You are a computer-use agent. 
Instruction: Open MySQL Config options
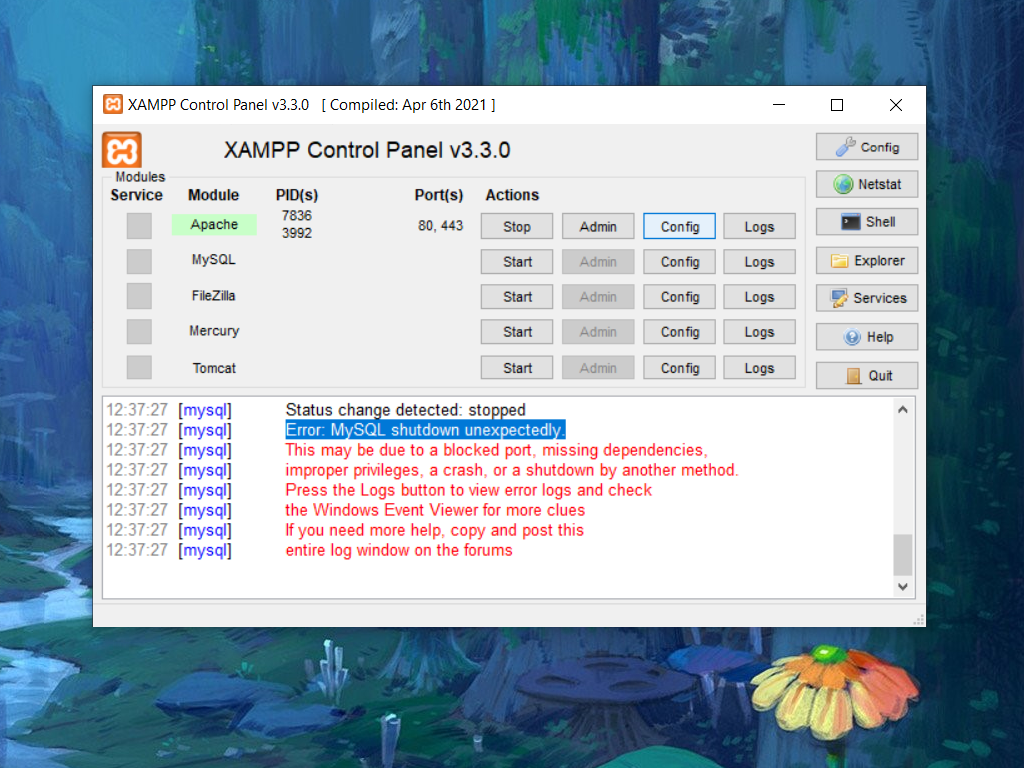pos(679,262)
